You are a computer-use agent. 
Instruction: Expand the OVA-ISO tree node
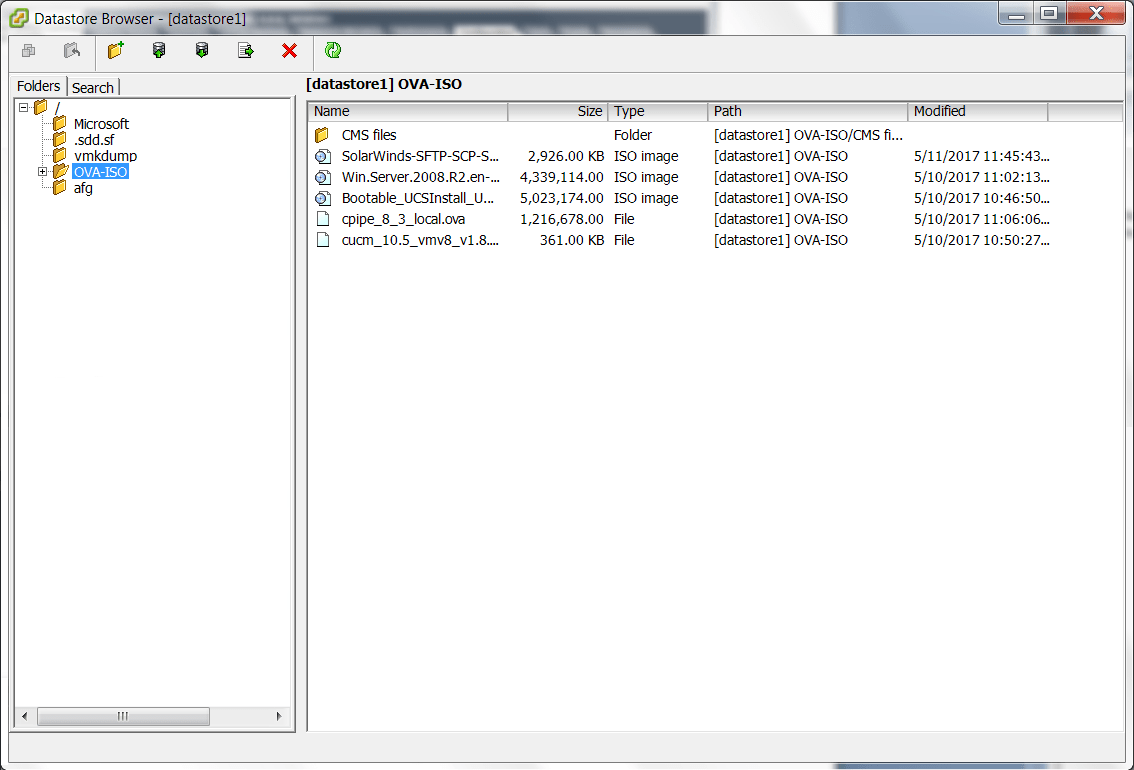coord(43,171)
